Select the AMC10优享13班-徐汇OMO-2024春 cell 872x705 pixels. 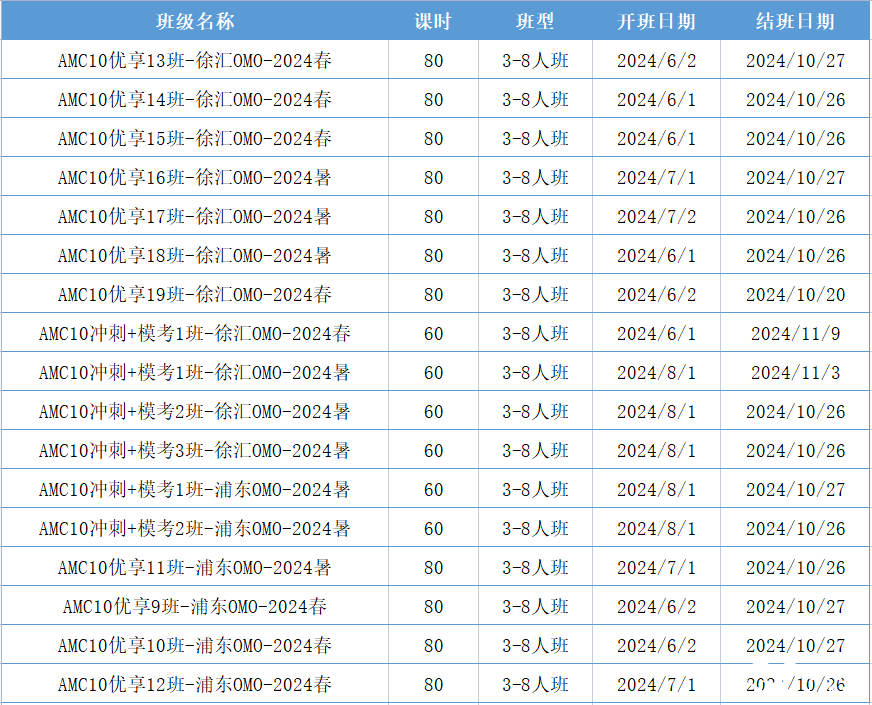(x=195, y=60)
